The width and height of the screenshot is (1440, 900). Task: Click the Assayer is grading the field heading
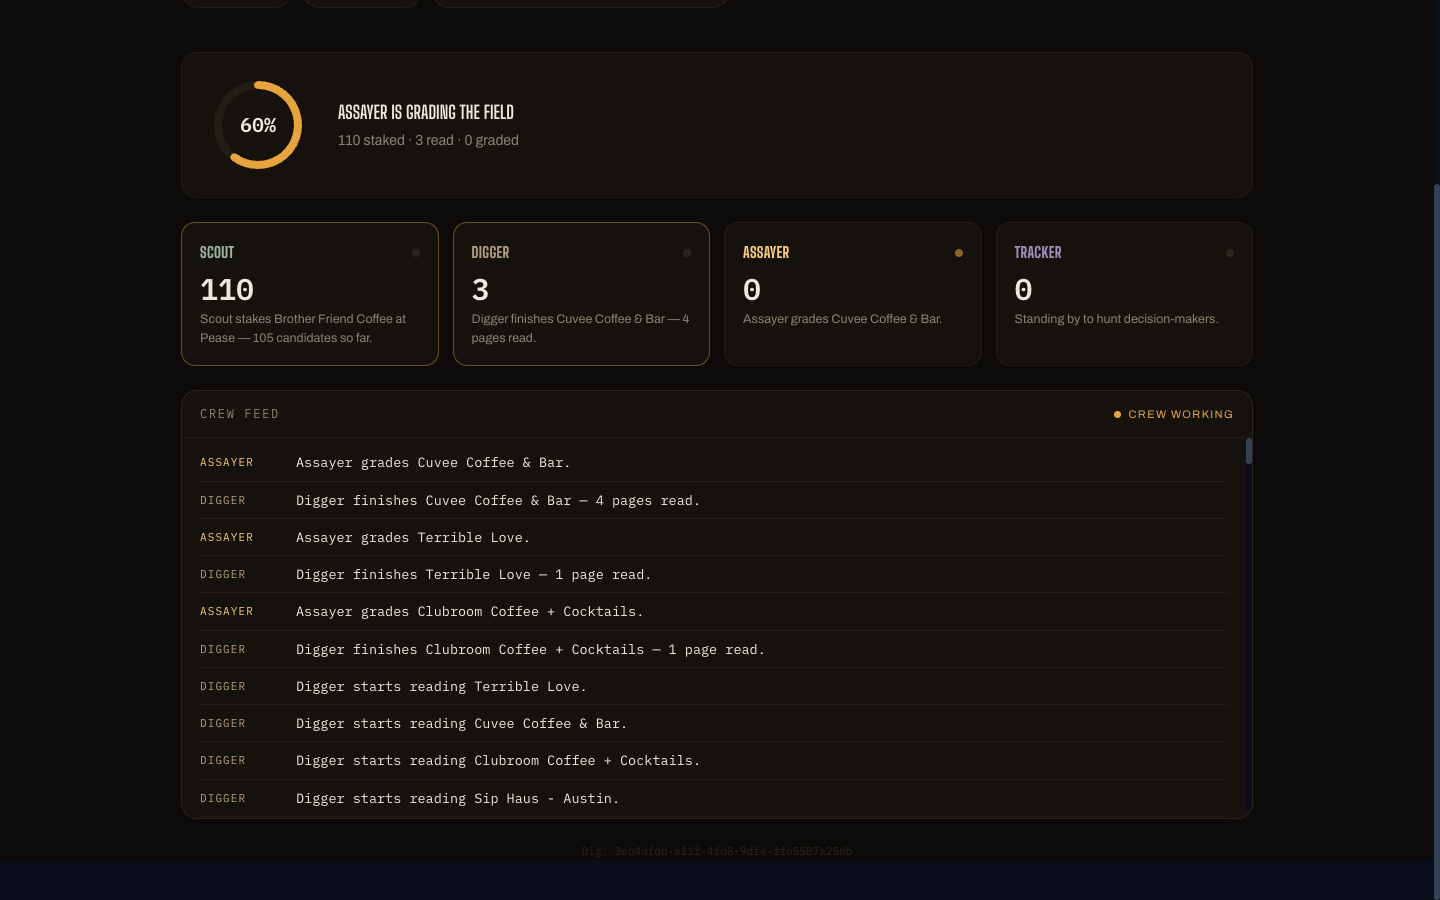pyautogui.click(x=426, y=112)
